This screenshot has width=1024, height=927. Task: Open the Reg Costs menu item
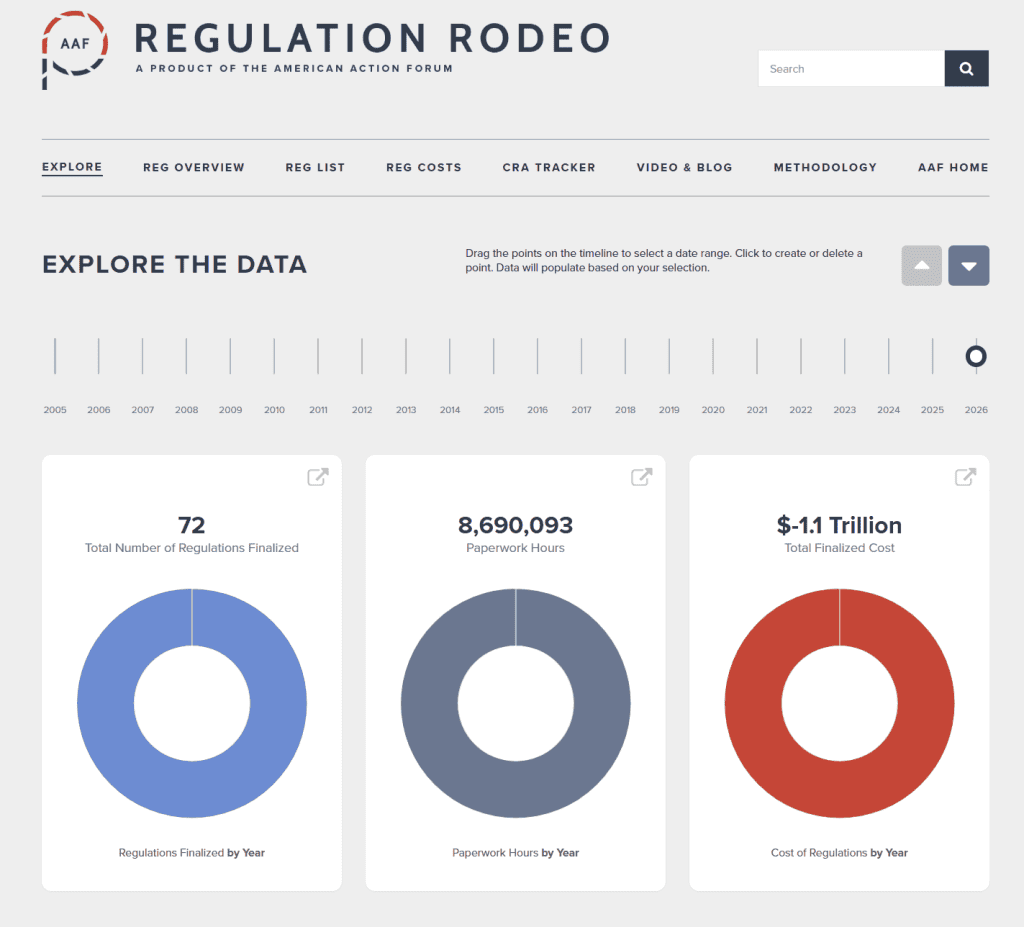(424, 168)
